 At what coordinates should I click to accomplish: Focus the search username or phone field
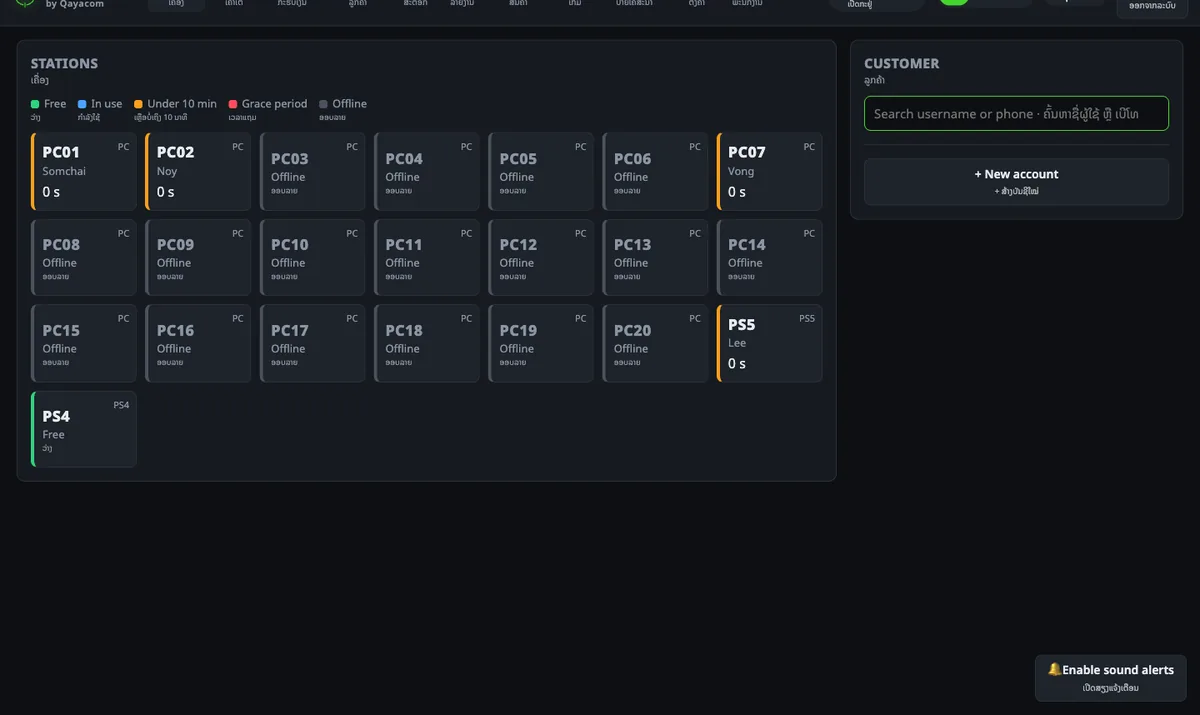pos(1016,113)
